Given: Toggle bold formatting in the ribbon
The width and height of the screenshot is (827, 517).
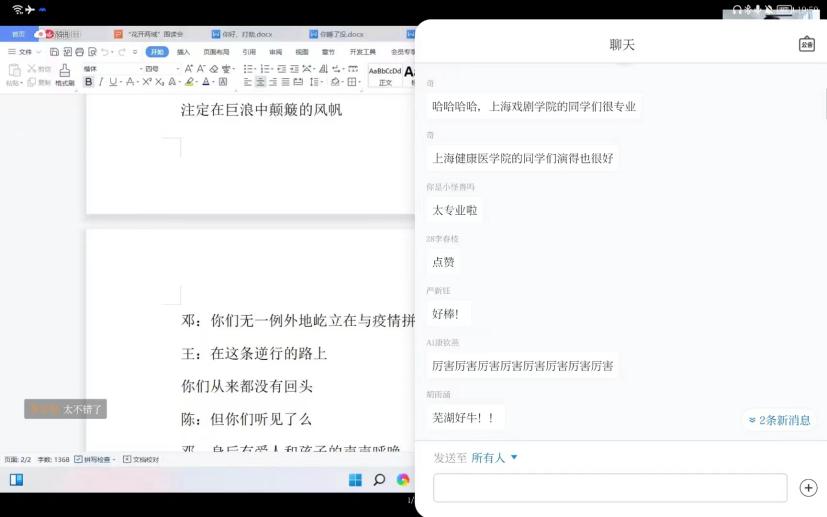Looking at the screenshot, I should click(88, 82).
